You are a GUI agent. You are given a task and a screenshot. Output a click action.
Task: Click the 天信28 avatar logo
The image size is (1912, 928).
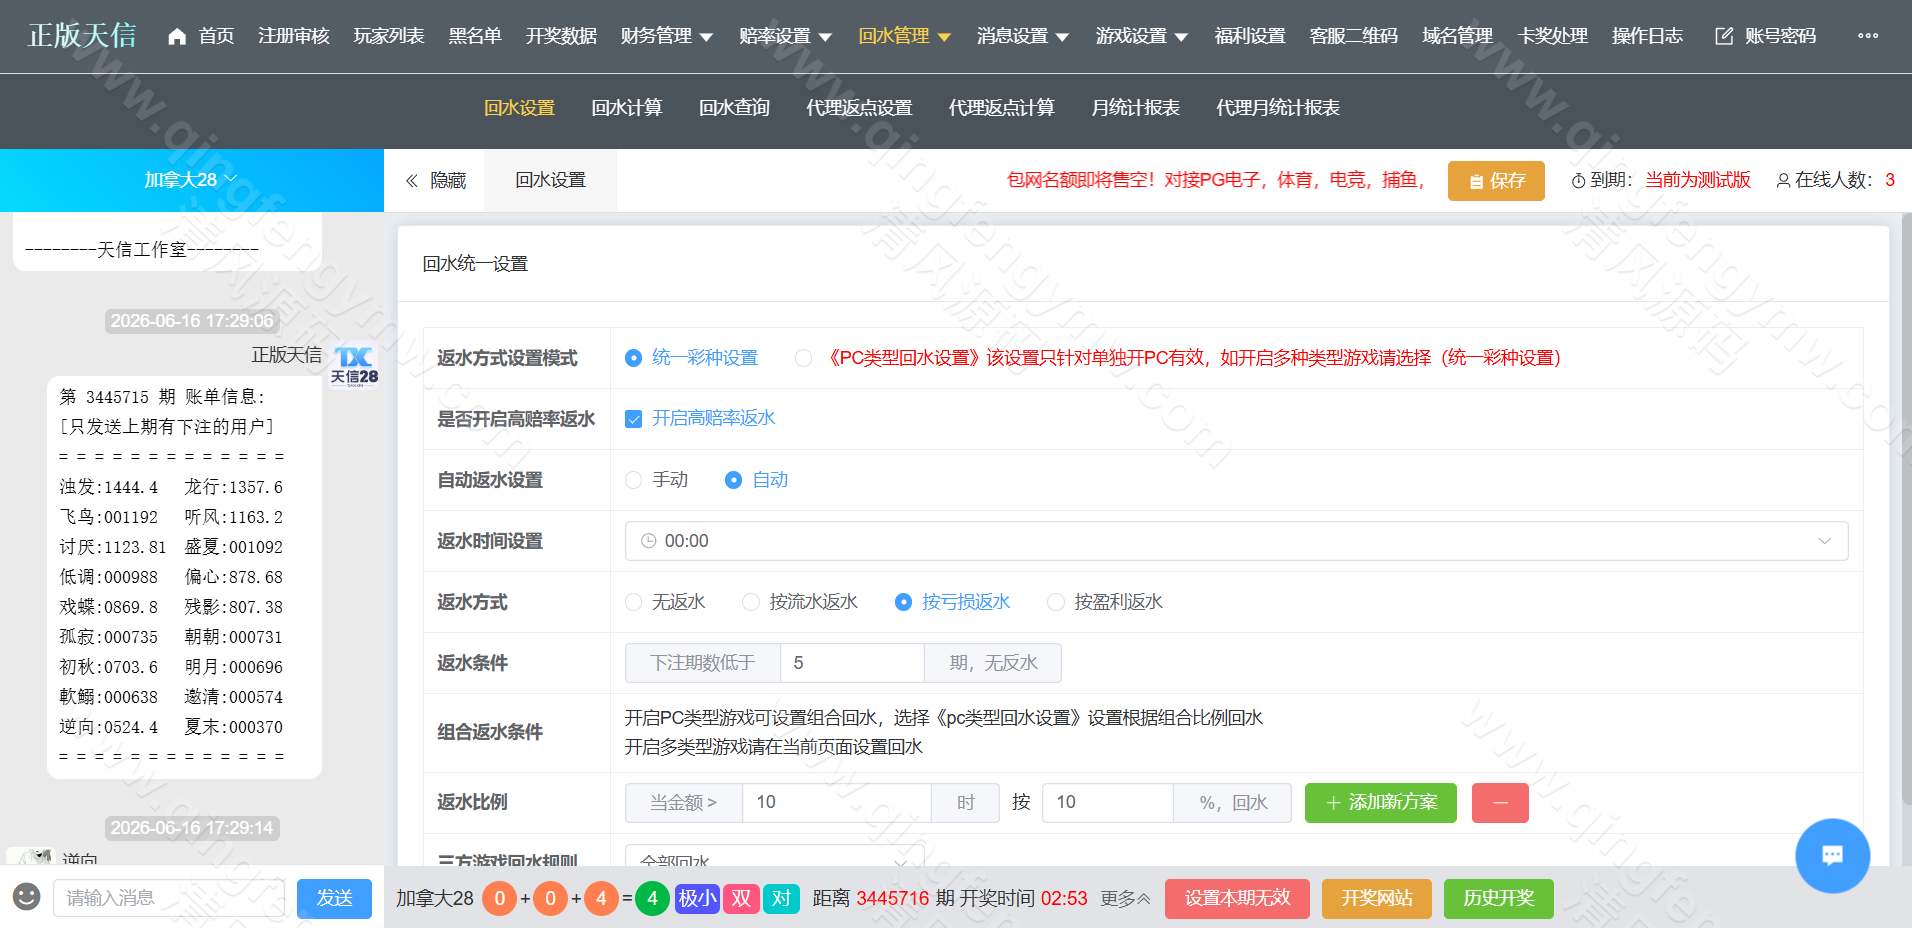pyautogui.click(x=354, y=366)
